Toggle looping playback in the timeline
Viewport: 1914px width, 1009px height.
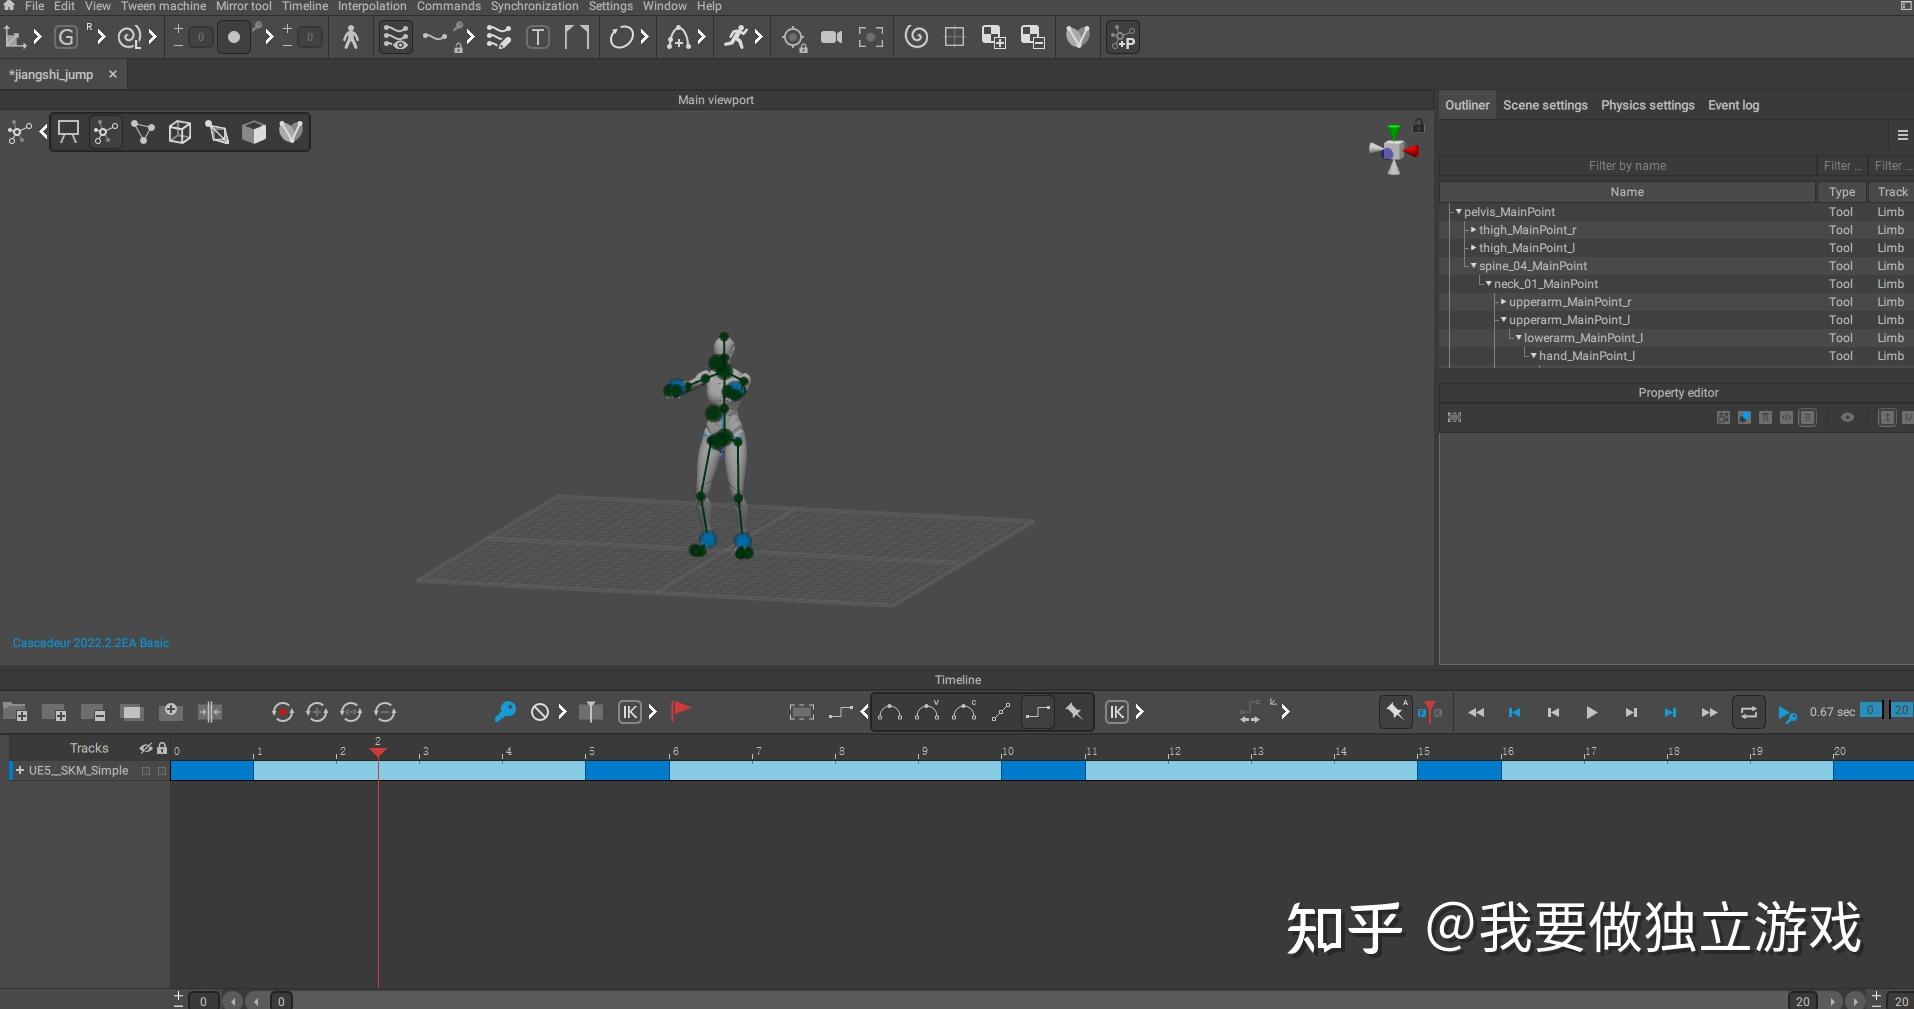1748,712
